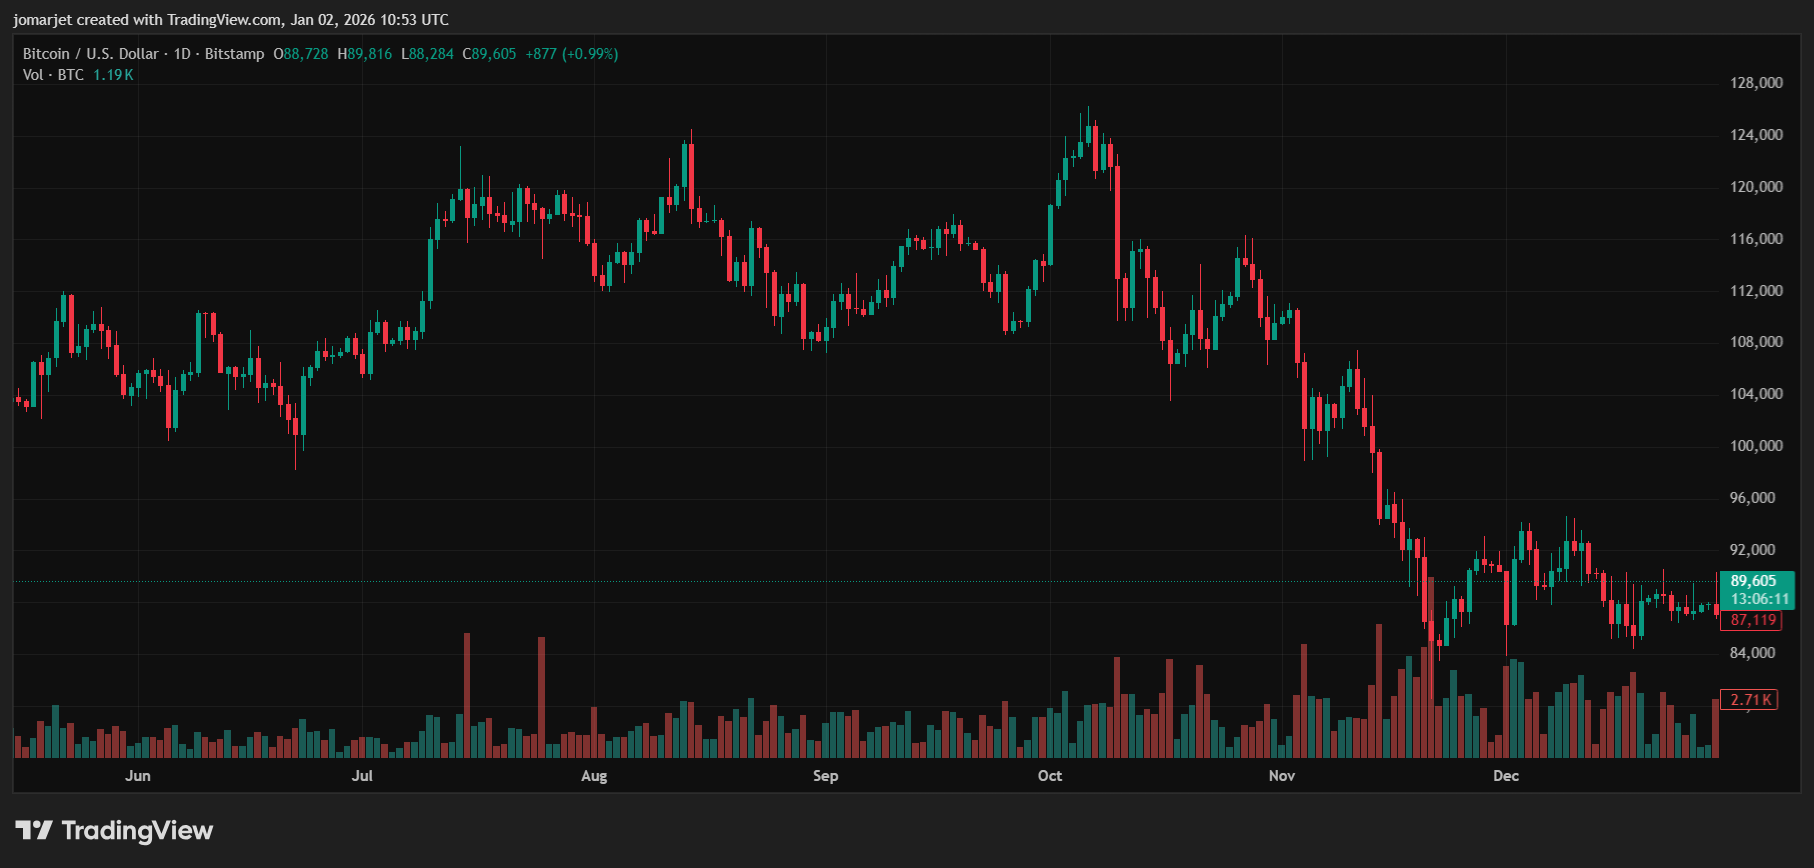The width and height of the screenshot is (1814, 868).
Task: Click the TradingView logo icon
Action: pos(33,830)
